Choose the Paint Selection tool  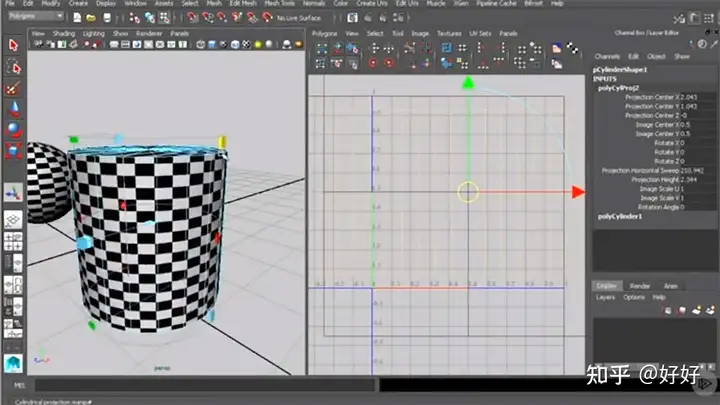[13, 88]
